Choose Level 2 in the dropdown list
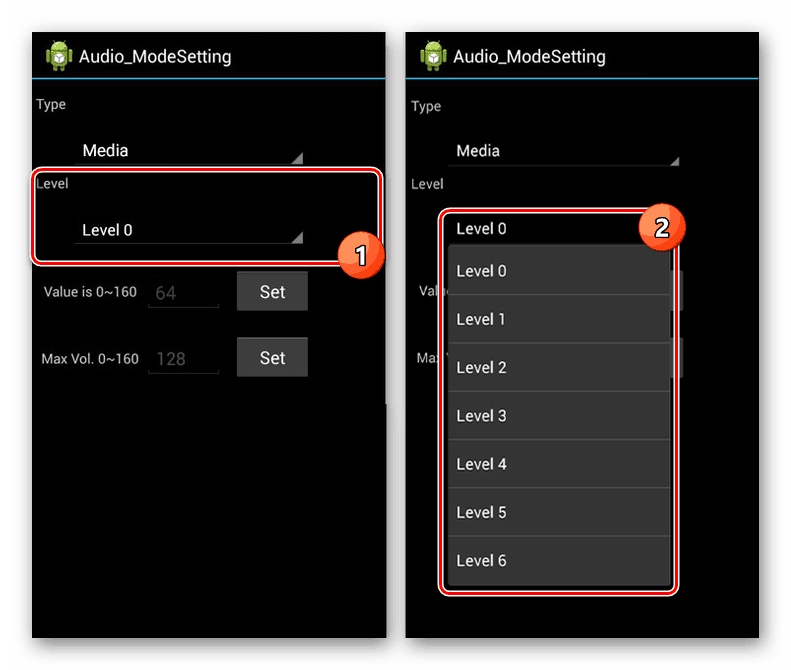 (x=559, y=368)
